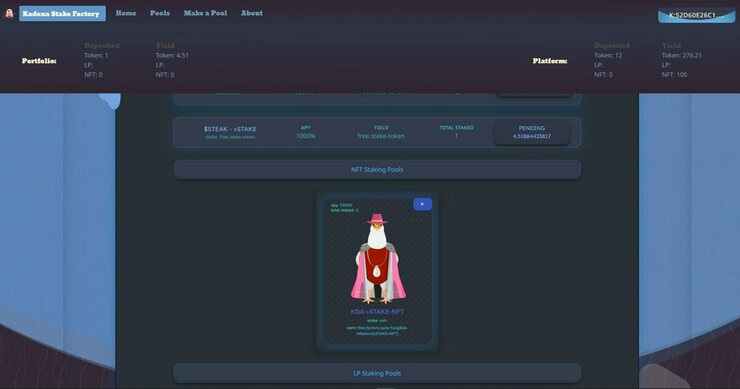Click the eagle logo icon in the navbar
The width and height of the screenshot is (740, 389).
point(9,13)
